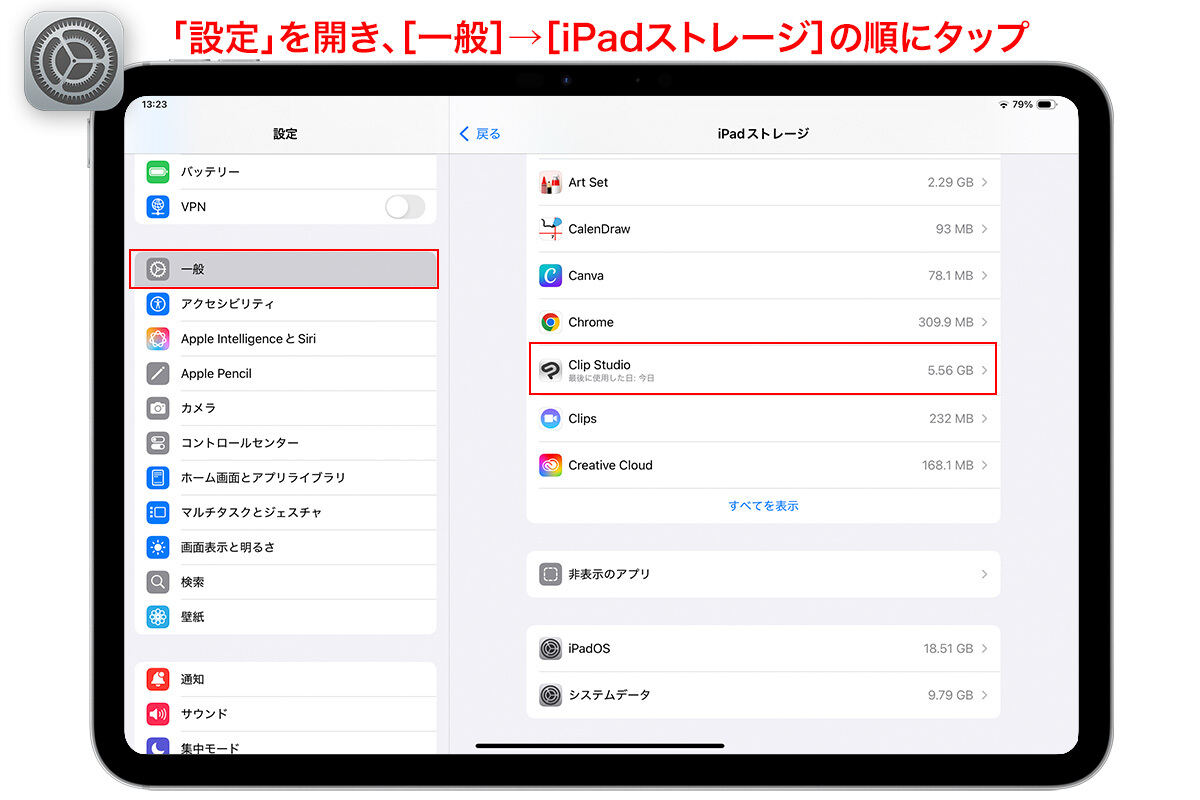Viewport: 1200px width, 800px height.
Task: Tap the Apple Intelligence and Siri icon
Action: pyautogui.click(x=158, y=339)
